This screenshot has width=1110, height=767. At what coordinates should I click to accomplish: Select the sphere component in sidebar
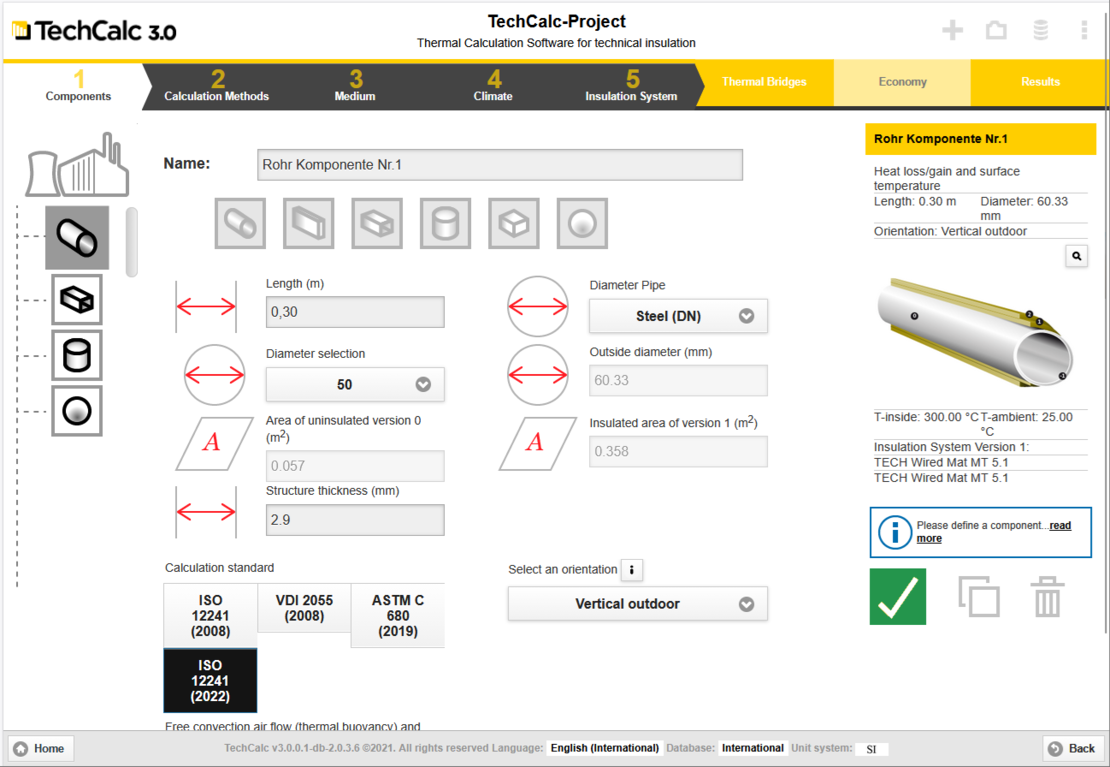(77, 411)
